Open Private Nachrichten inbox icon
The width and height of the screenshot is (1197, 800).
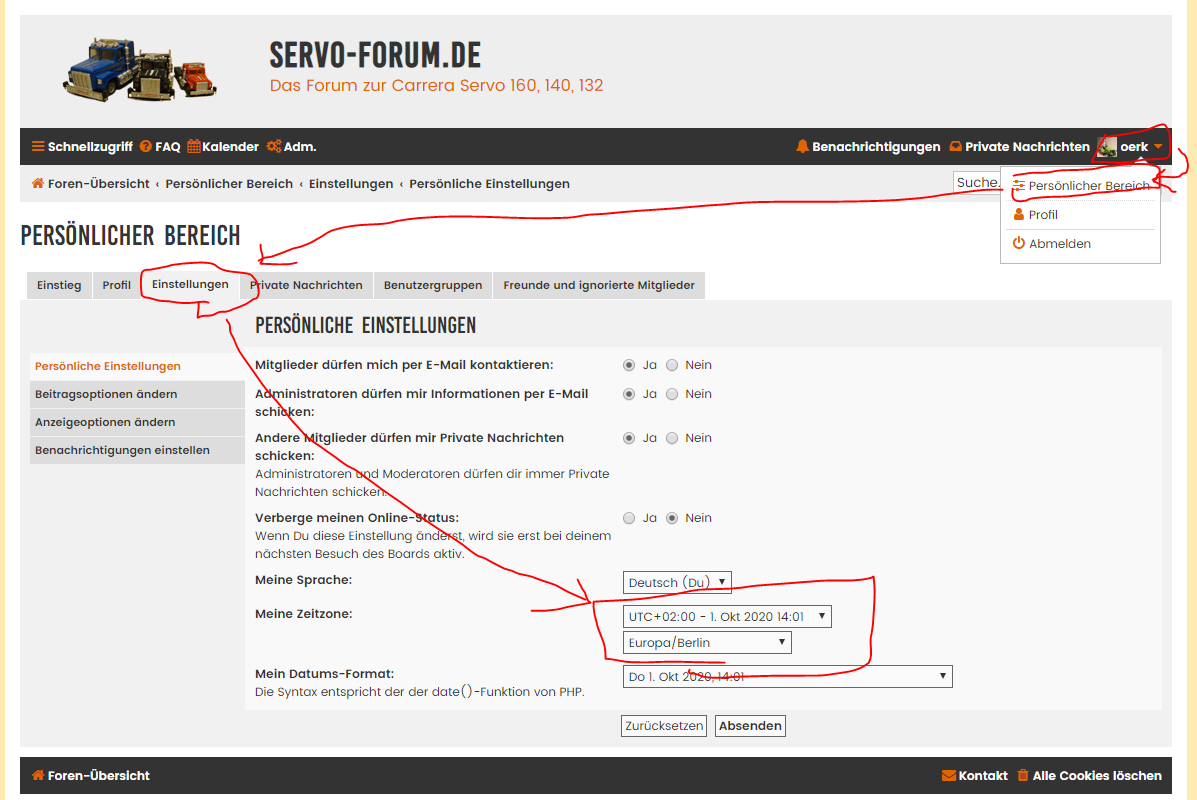(x=955, y=147)
